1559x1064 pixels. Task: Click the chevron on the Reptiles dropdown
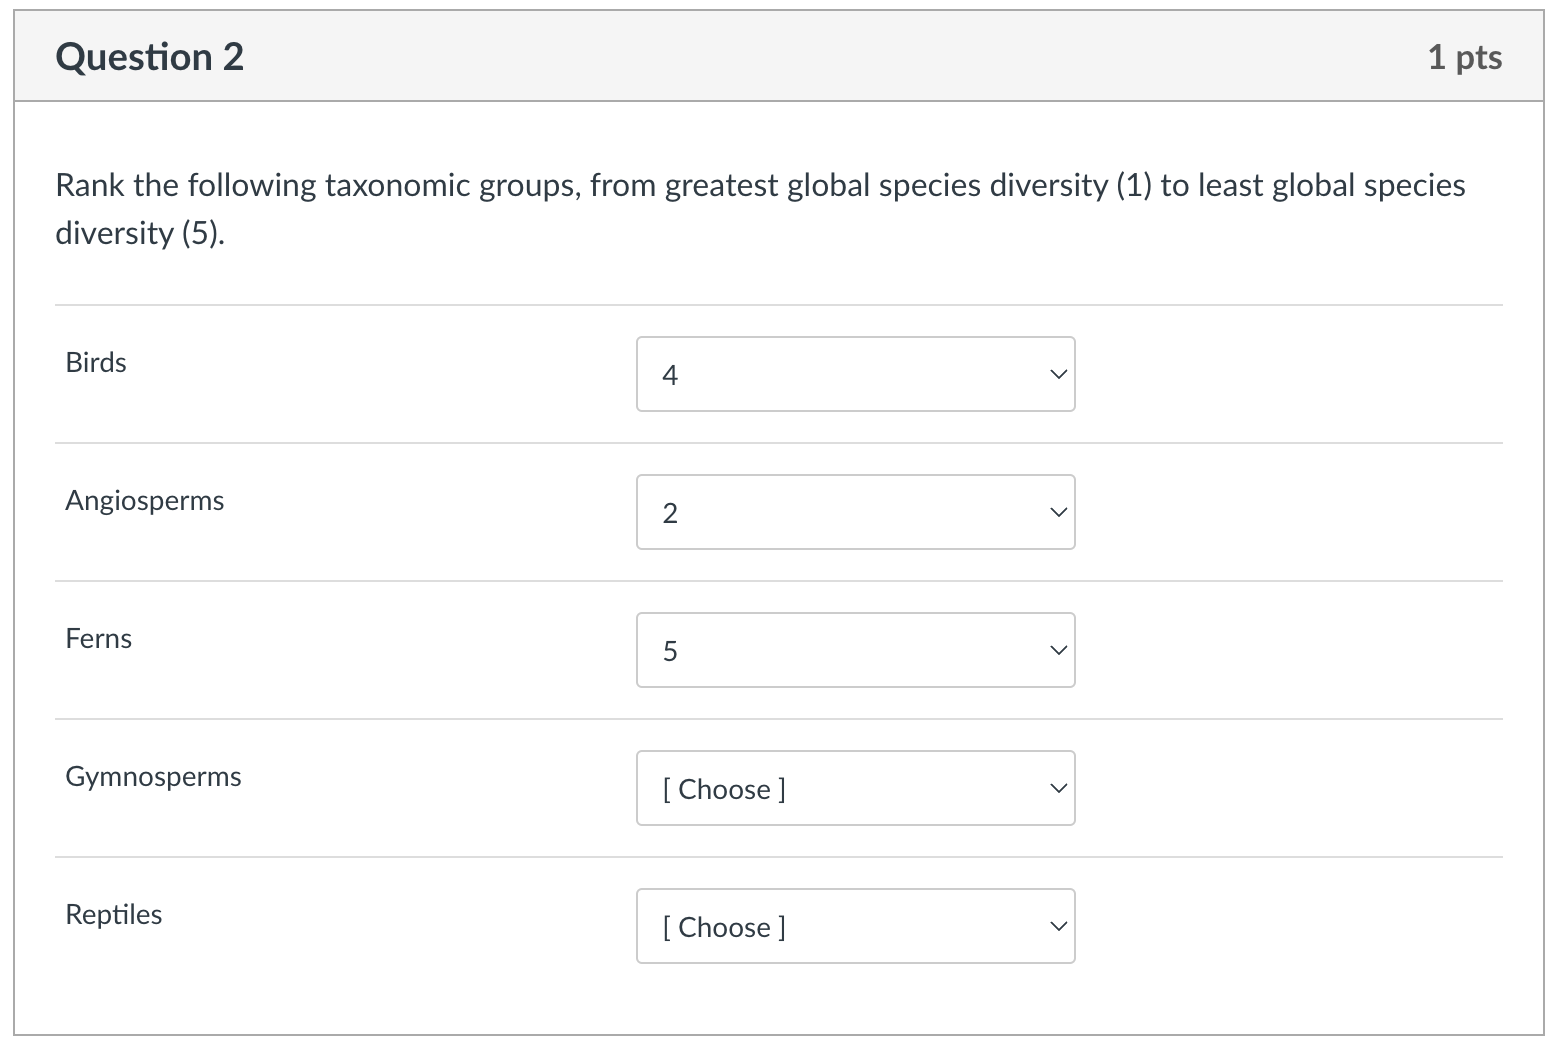click(x=1056, y=926)
